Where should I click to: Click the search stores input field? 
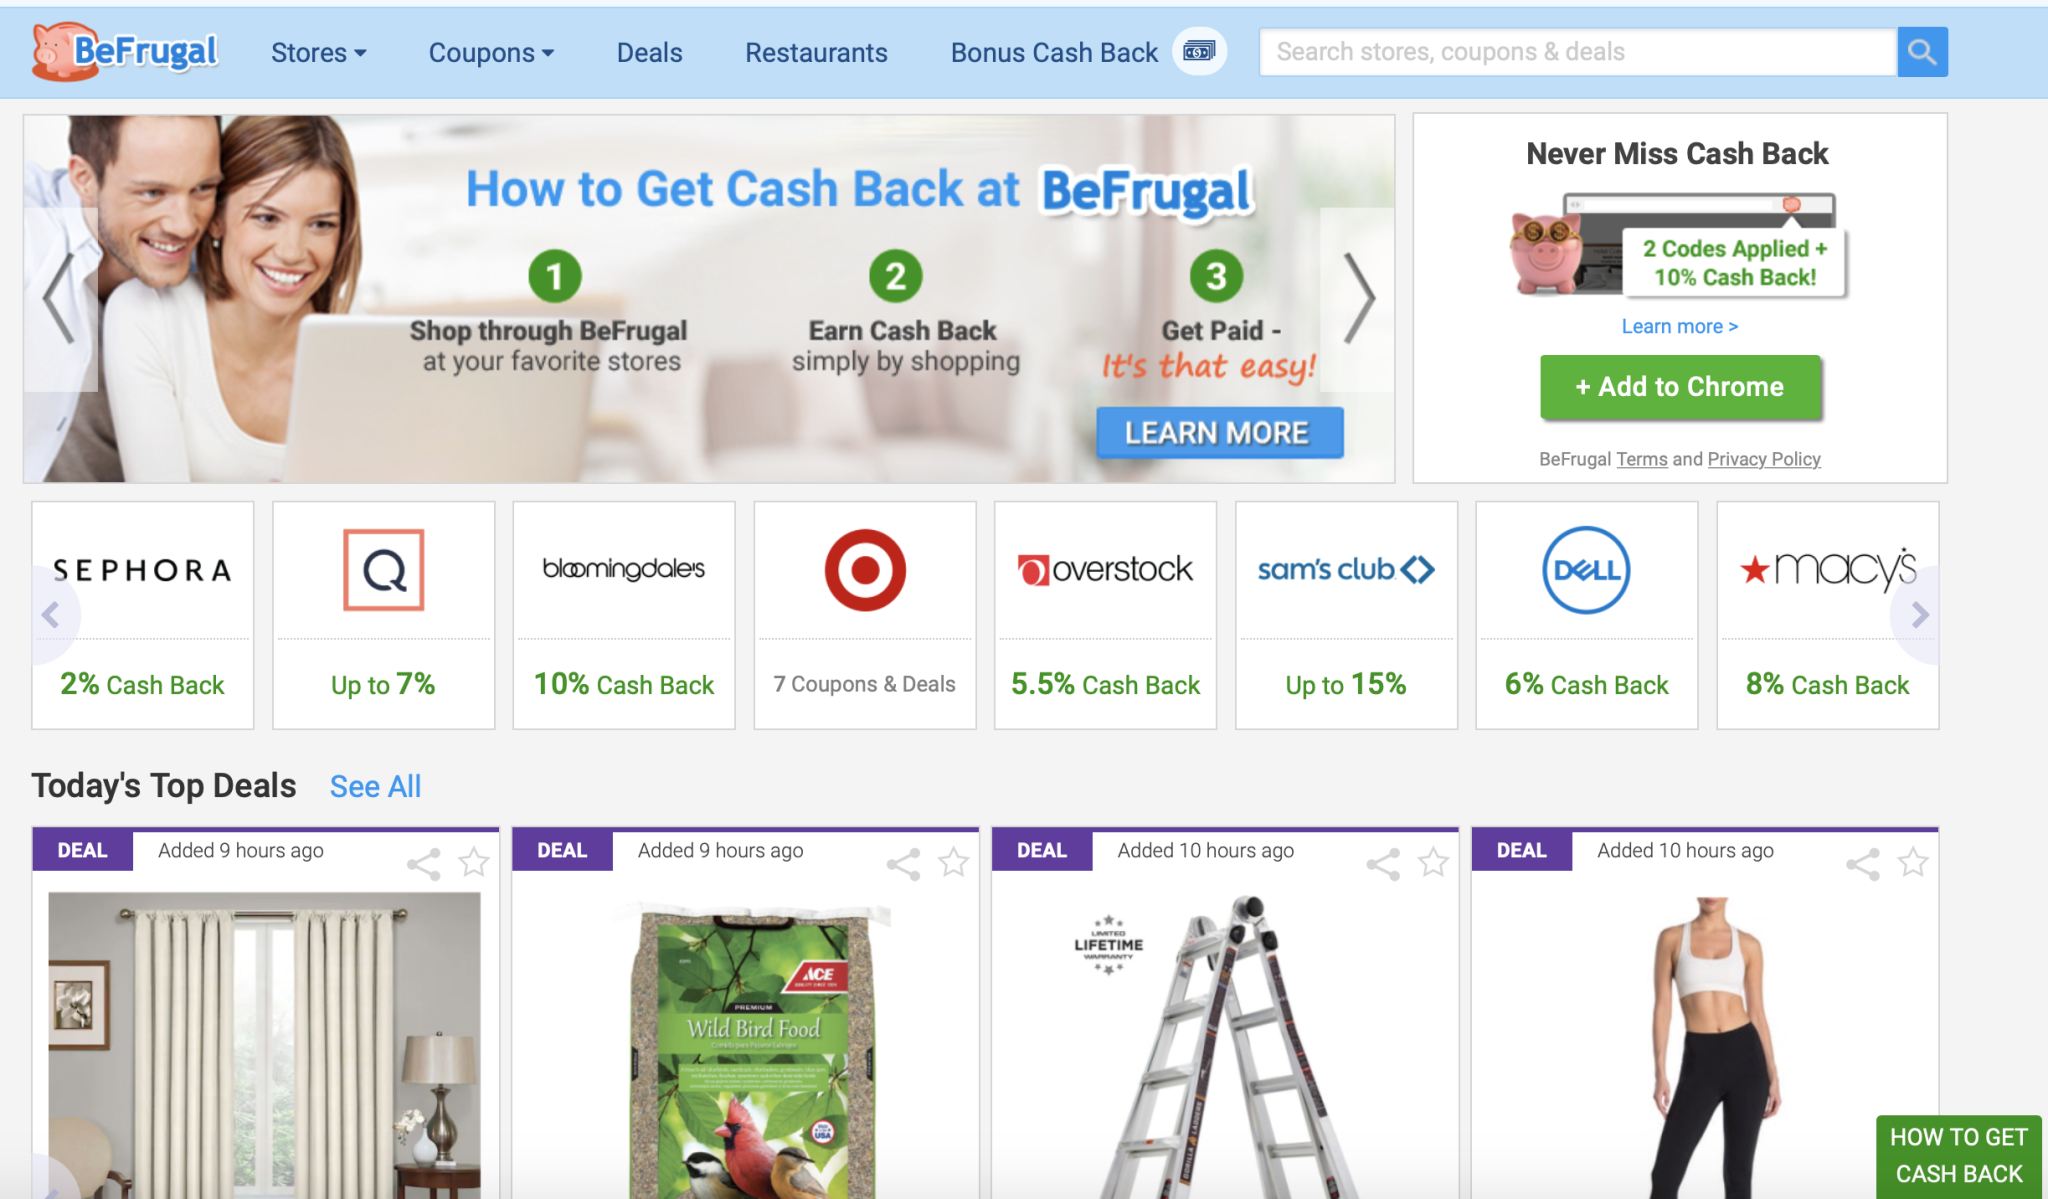click(1578, 52)
